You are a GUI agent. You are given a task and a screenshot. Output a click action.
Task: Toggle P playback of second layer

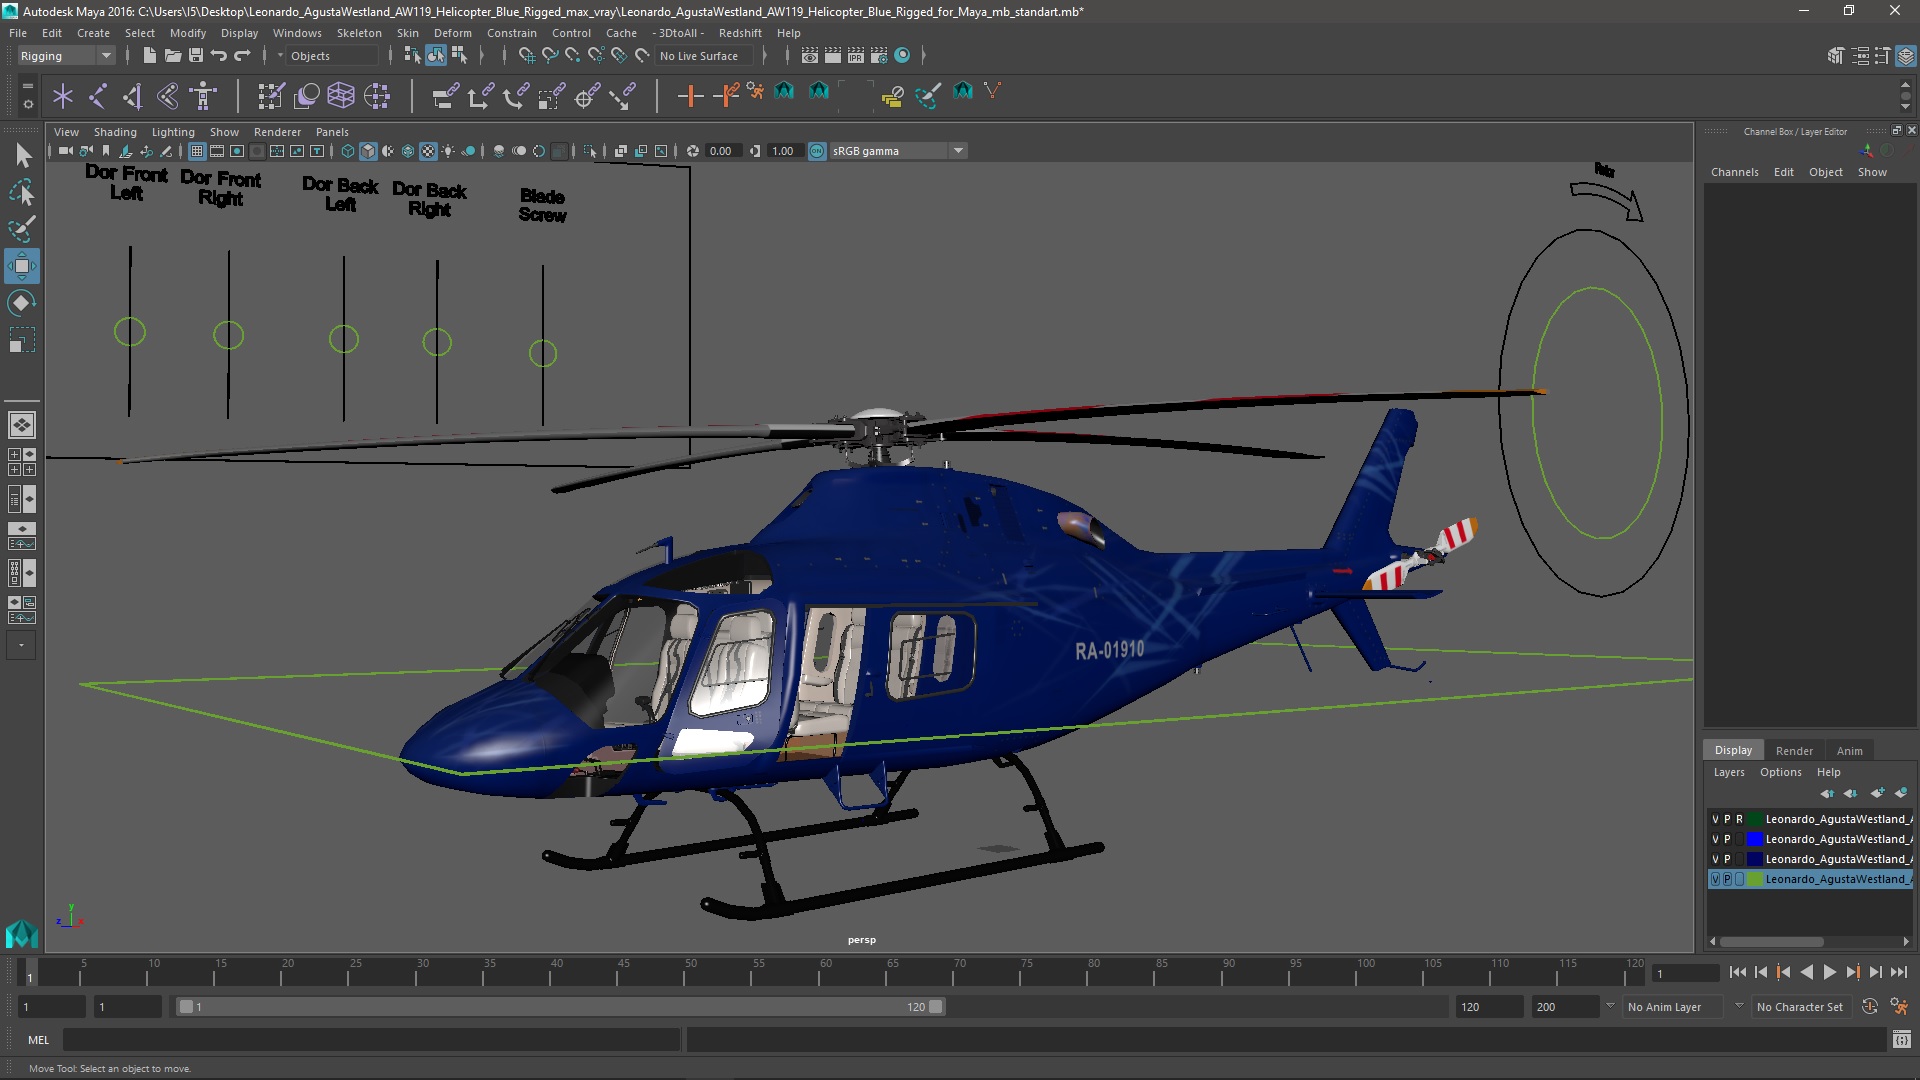(1727, 839)
